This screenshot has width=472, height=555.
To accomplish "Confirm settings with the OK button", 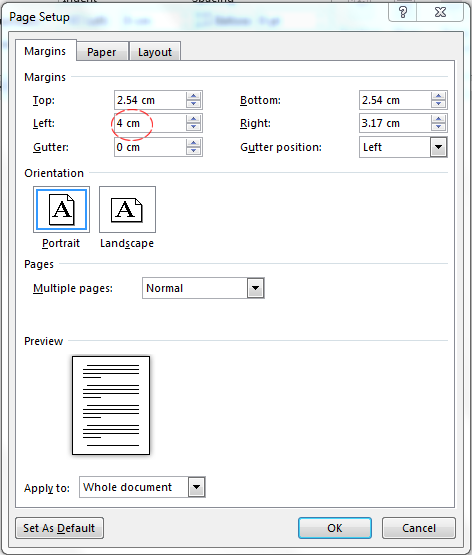I will 335,528.
